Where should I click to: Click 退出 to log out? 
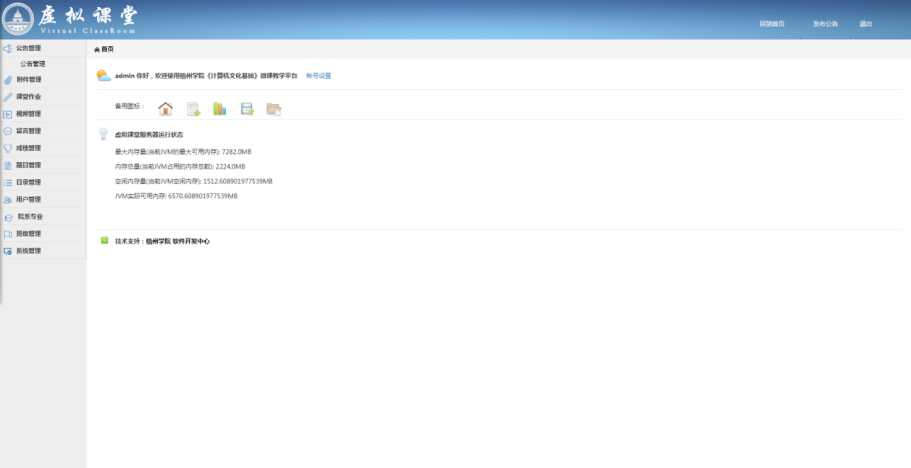(866, 23)
